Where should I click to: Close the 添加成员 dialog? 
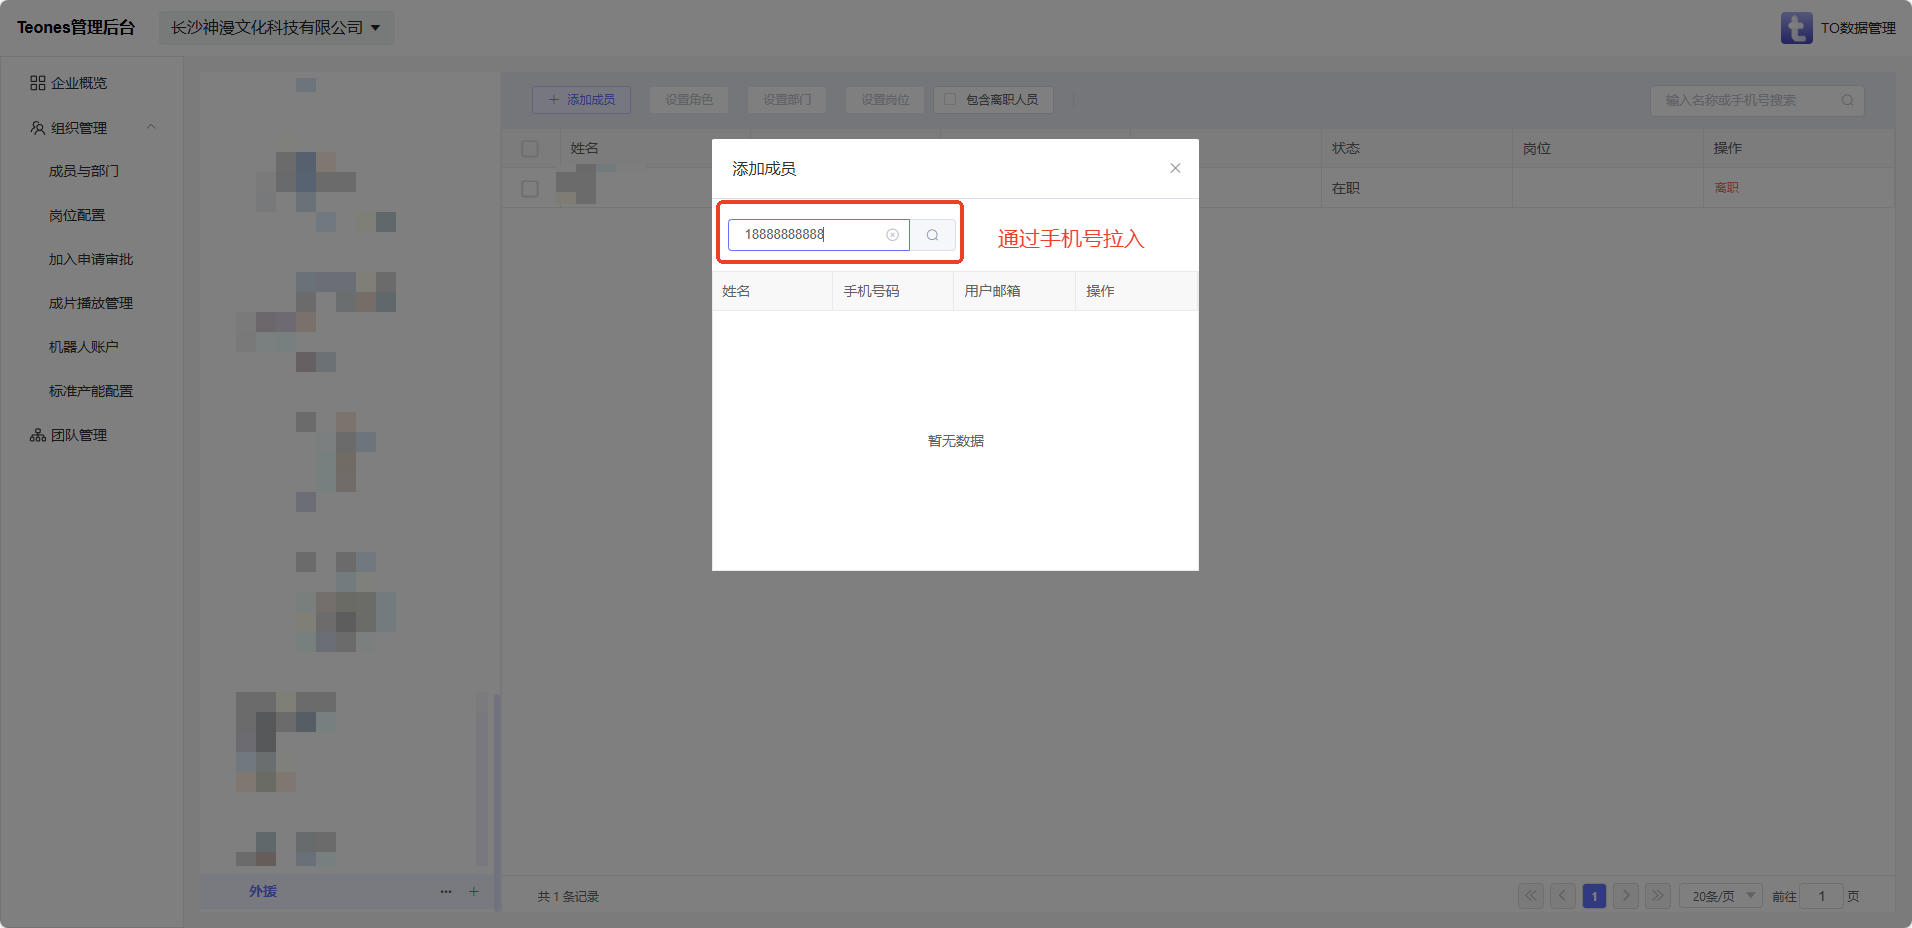point(1175,168)
